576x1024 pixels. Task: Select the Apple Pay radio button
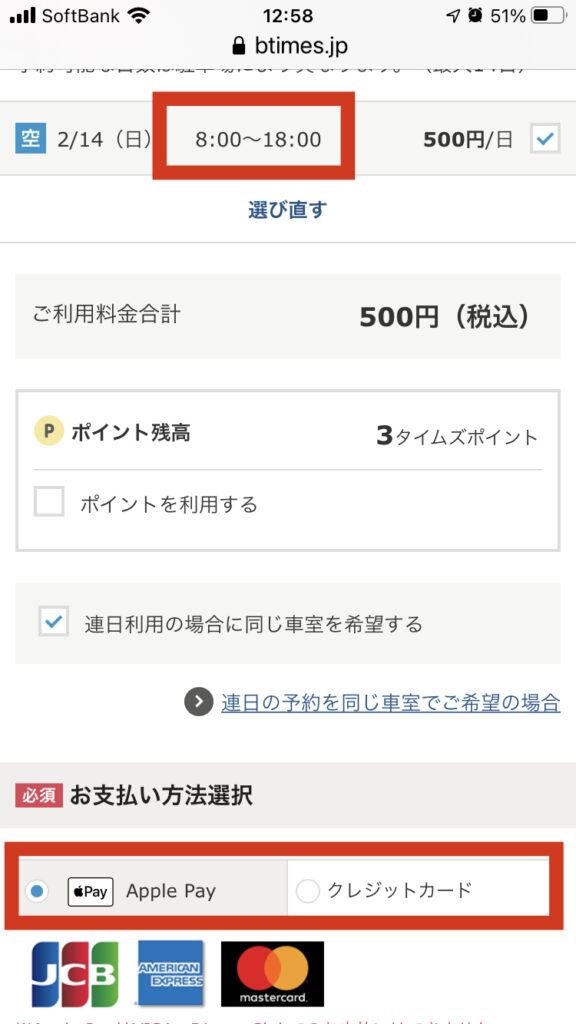coord(37,891)
